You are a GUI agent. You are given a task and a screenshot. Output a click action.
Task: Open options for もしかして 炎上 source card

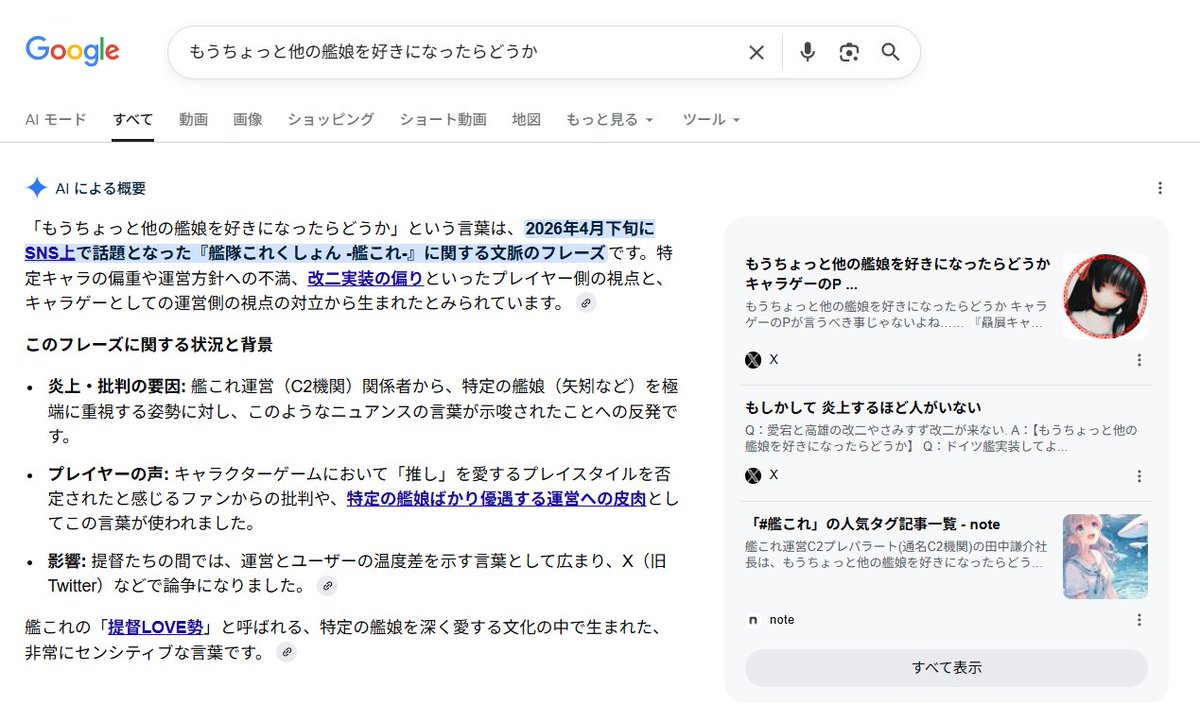[1139, 476]
